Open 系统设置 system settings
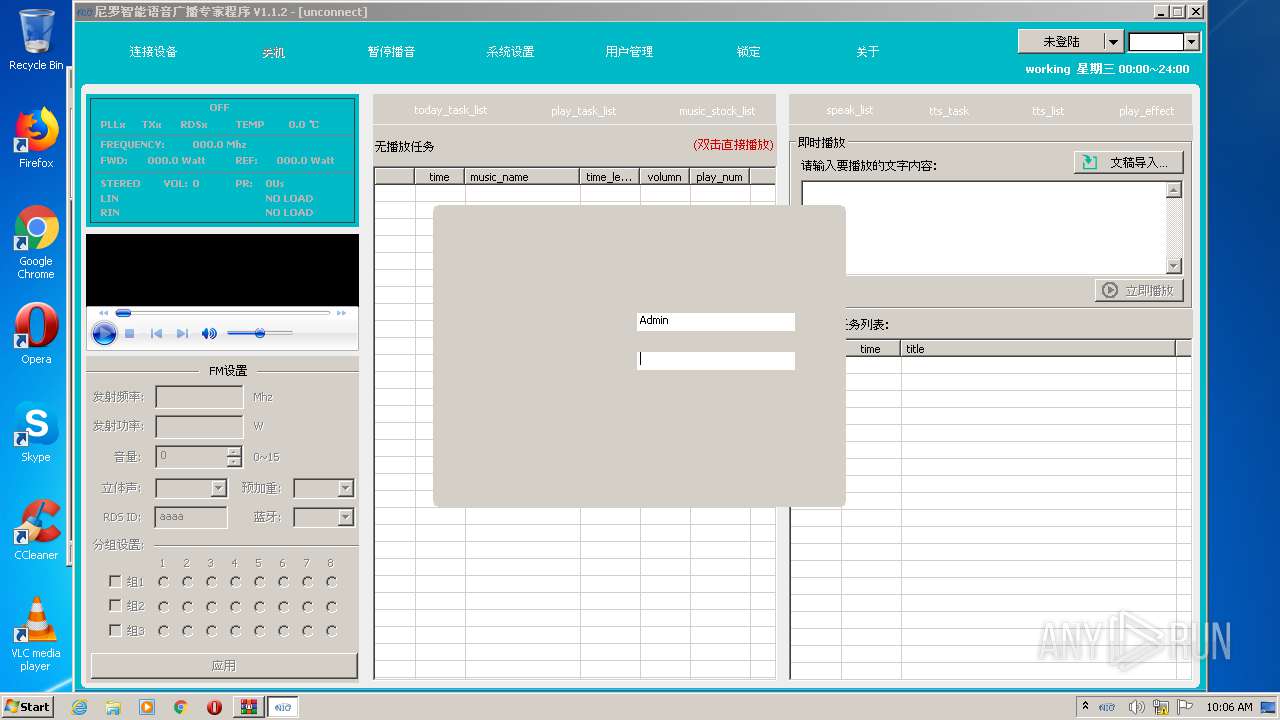 pyautogui.click(x=510, y=52)
